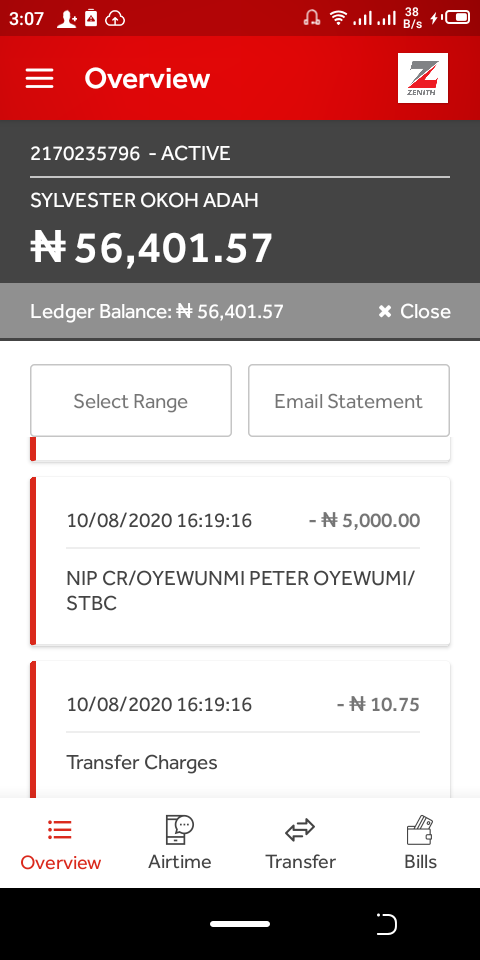This screenshot has height=960, width=480.
Task: Open the Select Range option
Action: (x=131, y=401)
